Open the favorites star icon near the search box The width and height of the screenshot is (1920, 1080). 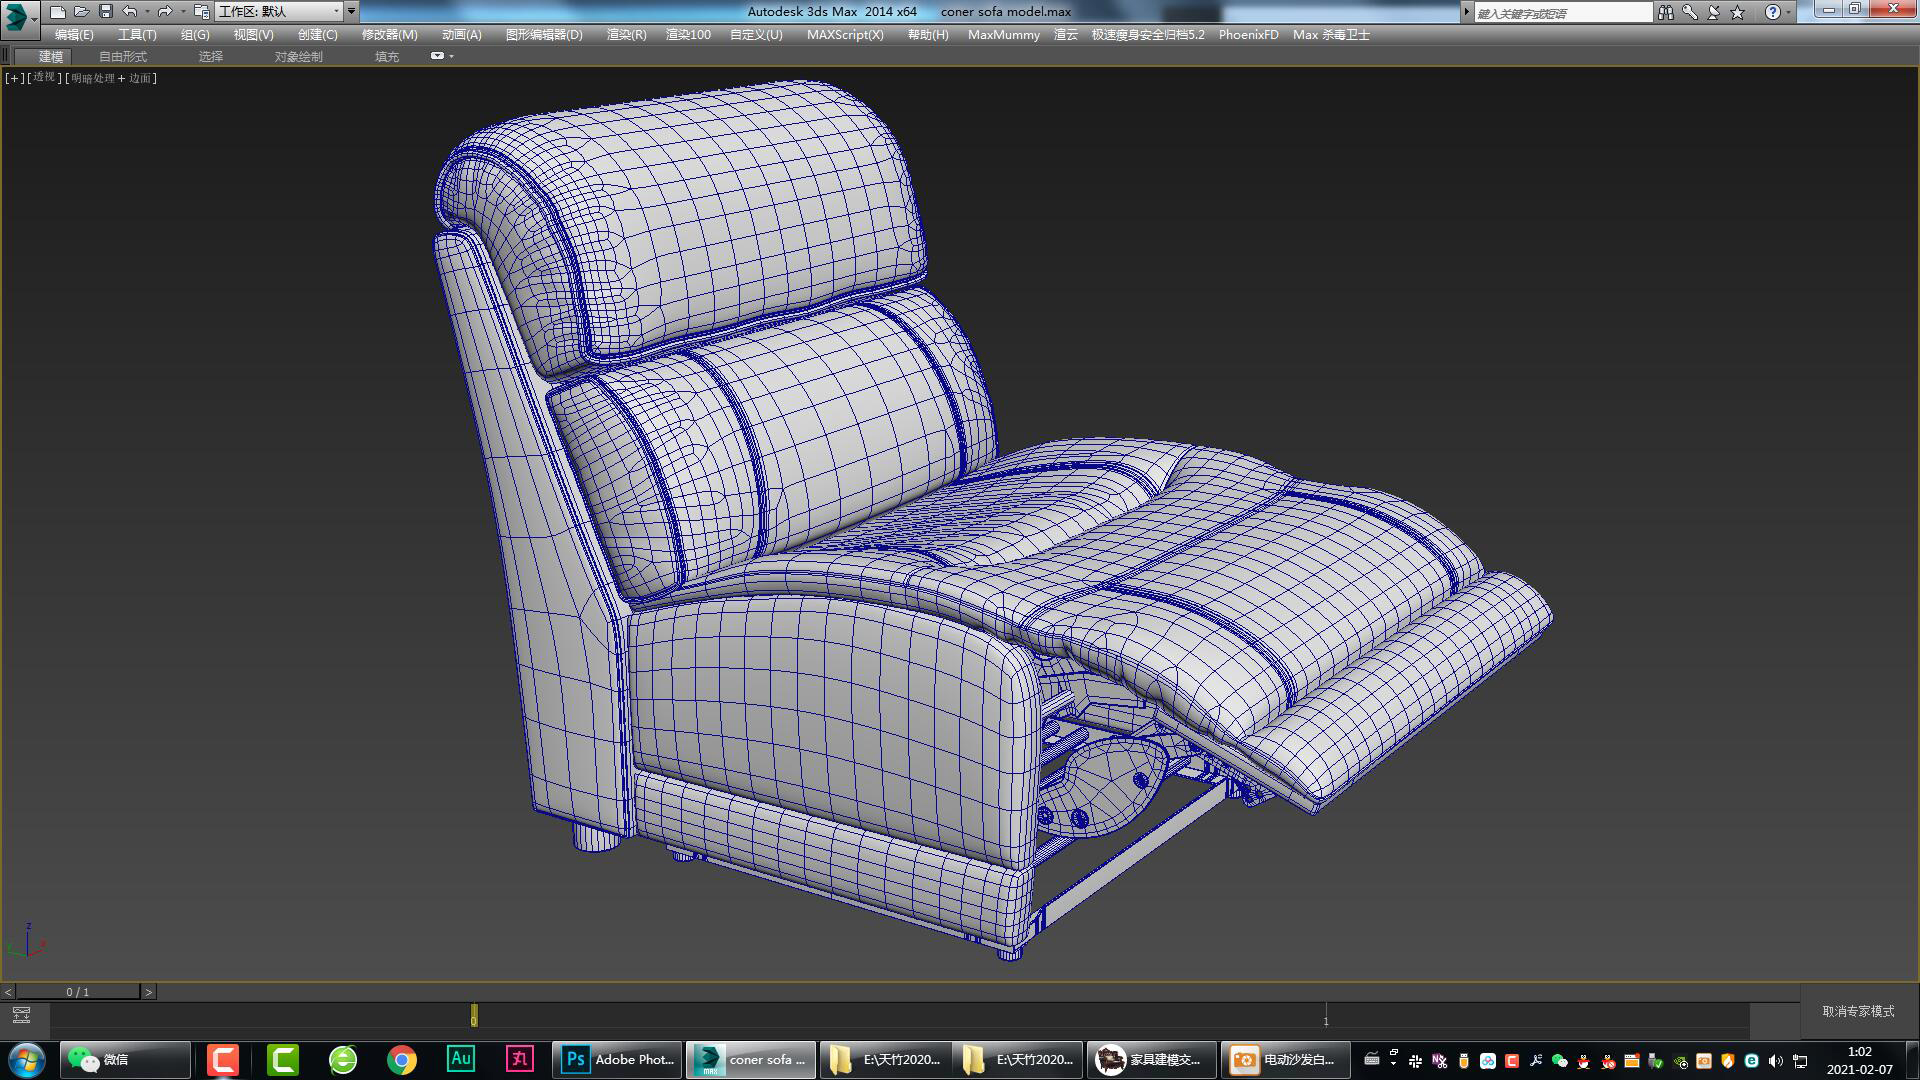(1737, 12)
